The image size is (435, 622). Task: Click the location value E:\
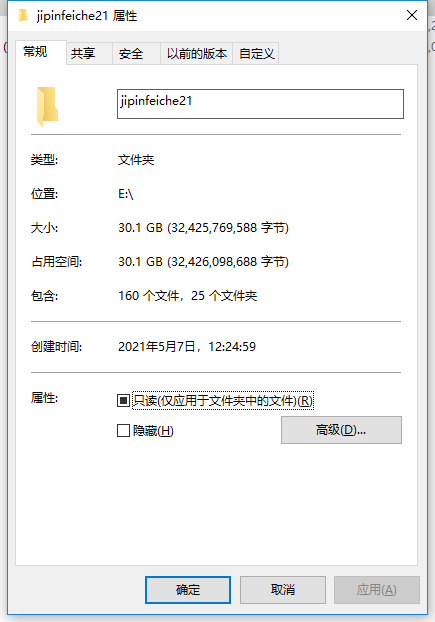coord(125,194)
